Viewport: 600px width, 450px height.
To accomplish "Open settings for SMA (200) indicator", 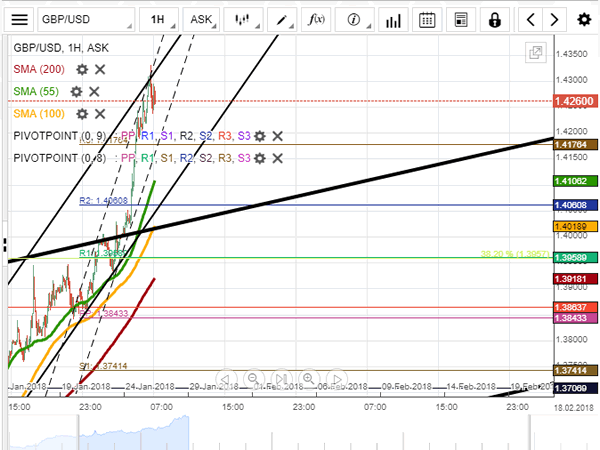I will pos(82,69).
